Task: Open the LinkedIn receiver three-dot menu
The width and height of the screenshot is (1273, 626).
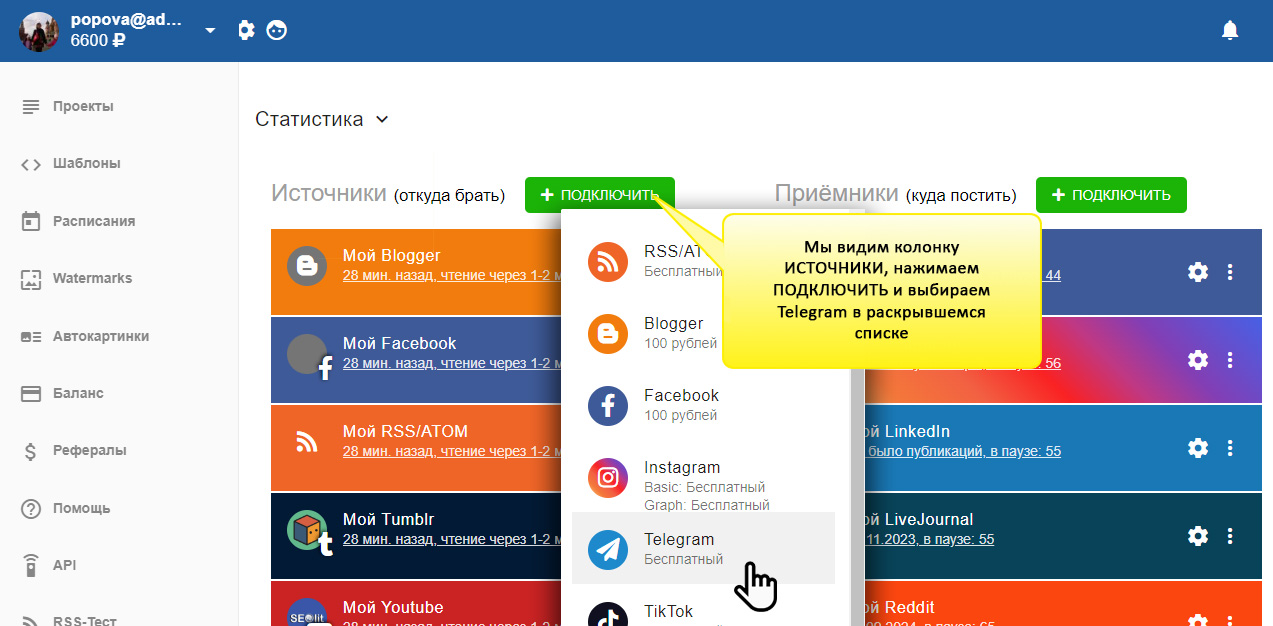Action: tap(1230, 448)
